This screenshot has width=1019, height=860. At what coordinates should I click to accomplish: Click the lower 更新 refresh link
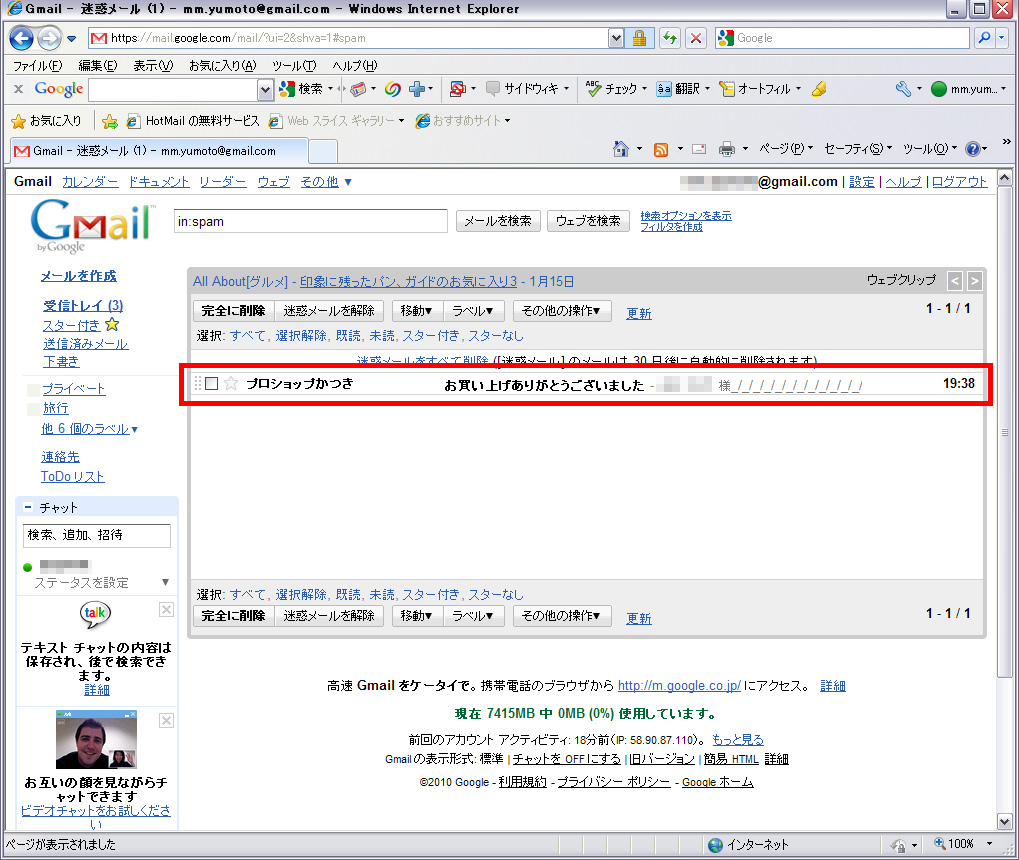(x=639, y=618)
